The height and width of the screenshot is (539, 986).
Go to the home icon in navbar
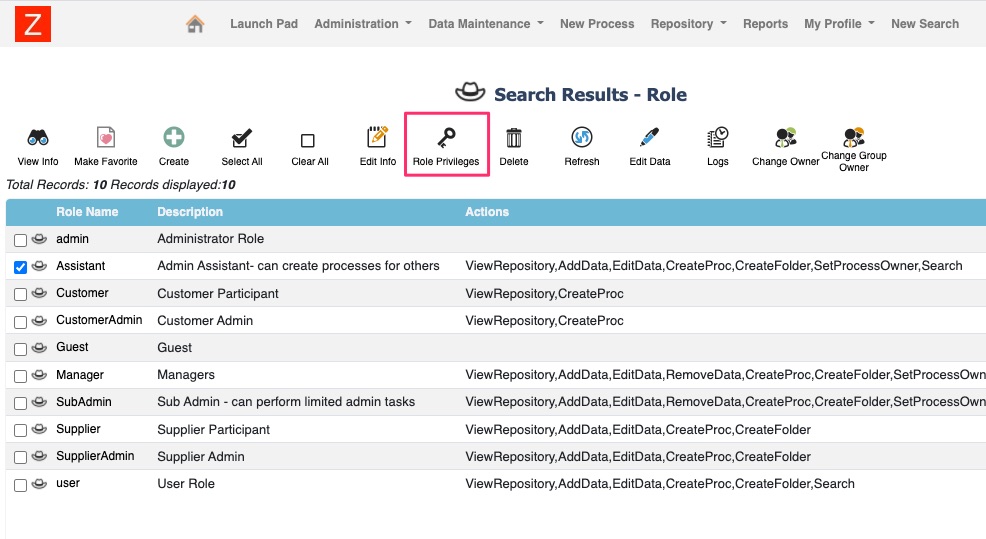tap(195, 24)
